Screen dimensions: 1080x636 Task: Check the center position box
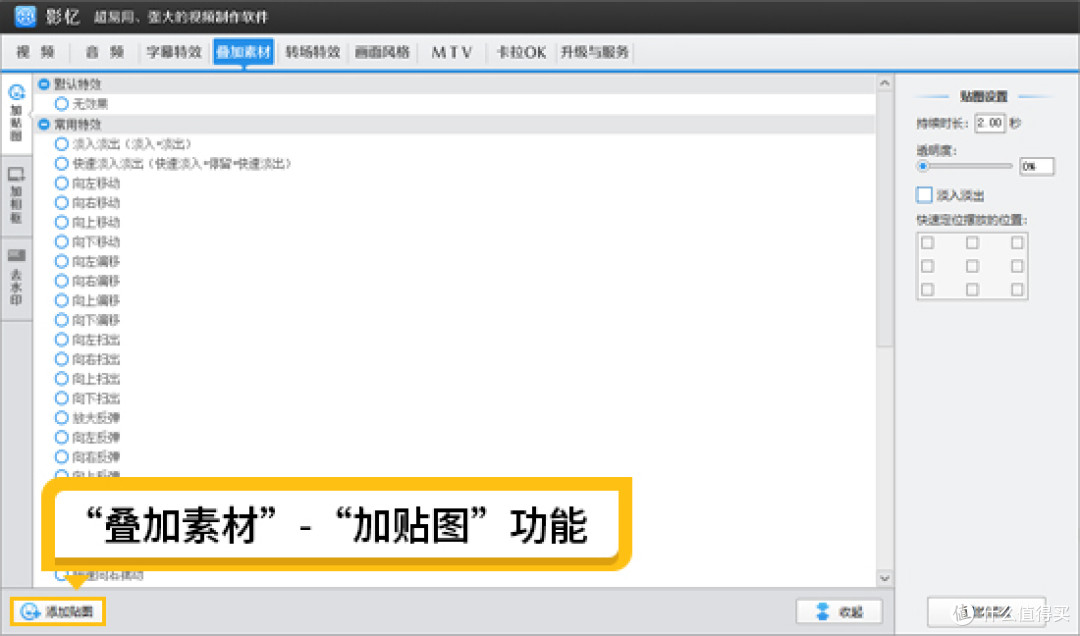(973, 266)
